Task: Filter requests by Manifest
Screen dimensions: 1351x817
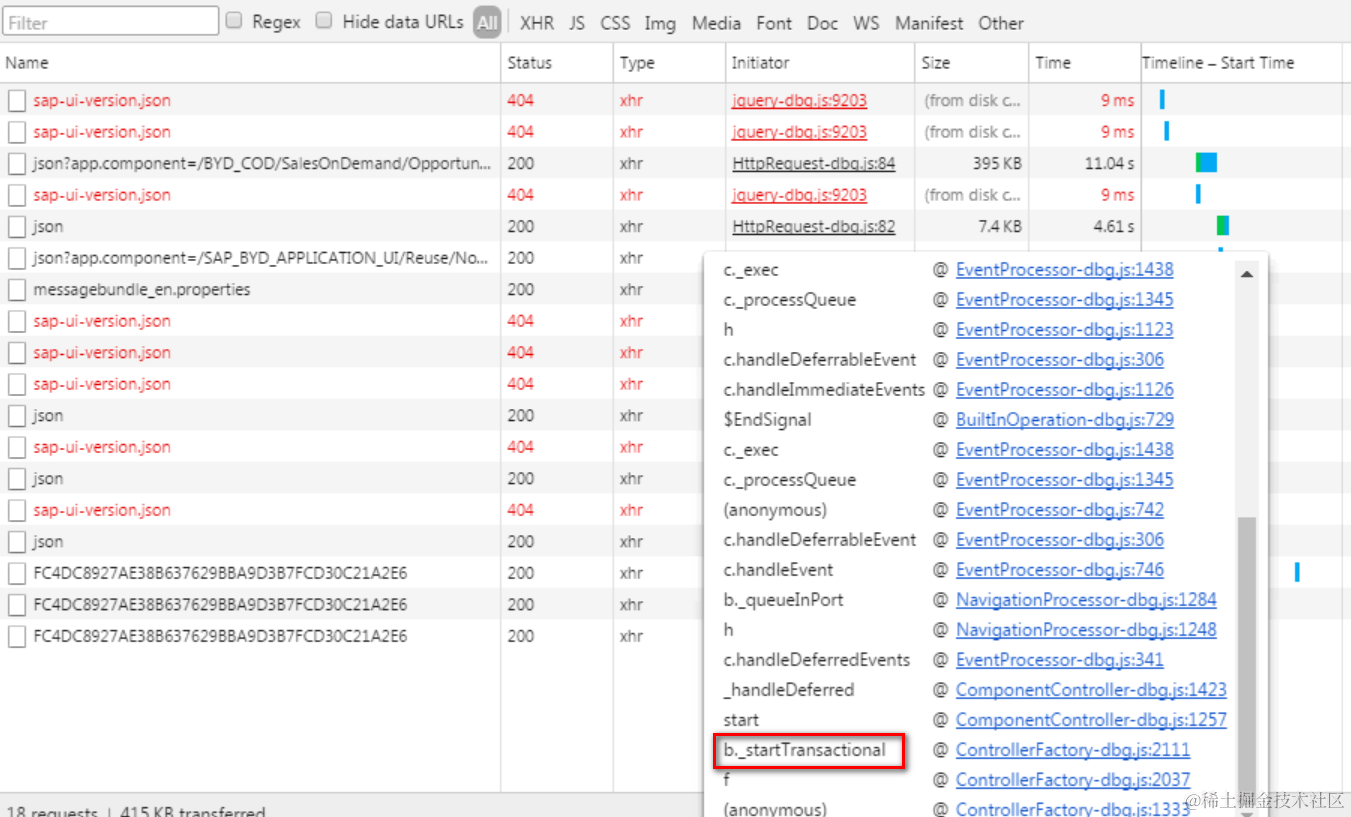Action: point(929,23)
